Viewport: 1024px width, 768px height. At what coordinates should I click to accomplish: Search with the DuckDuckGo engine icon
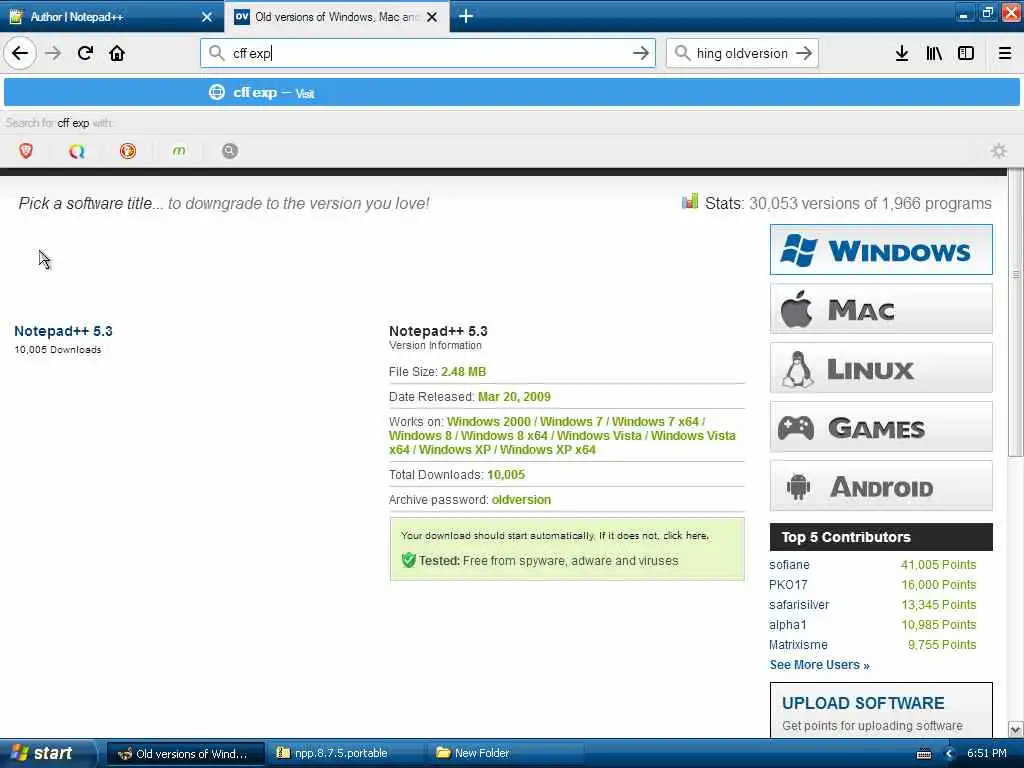pyautogui.click(x=128, y=152)
